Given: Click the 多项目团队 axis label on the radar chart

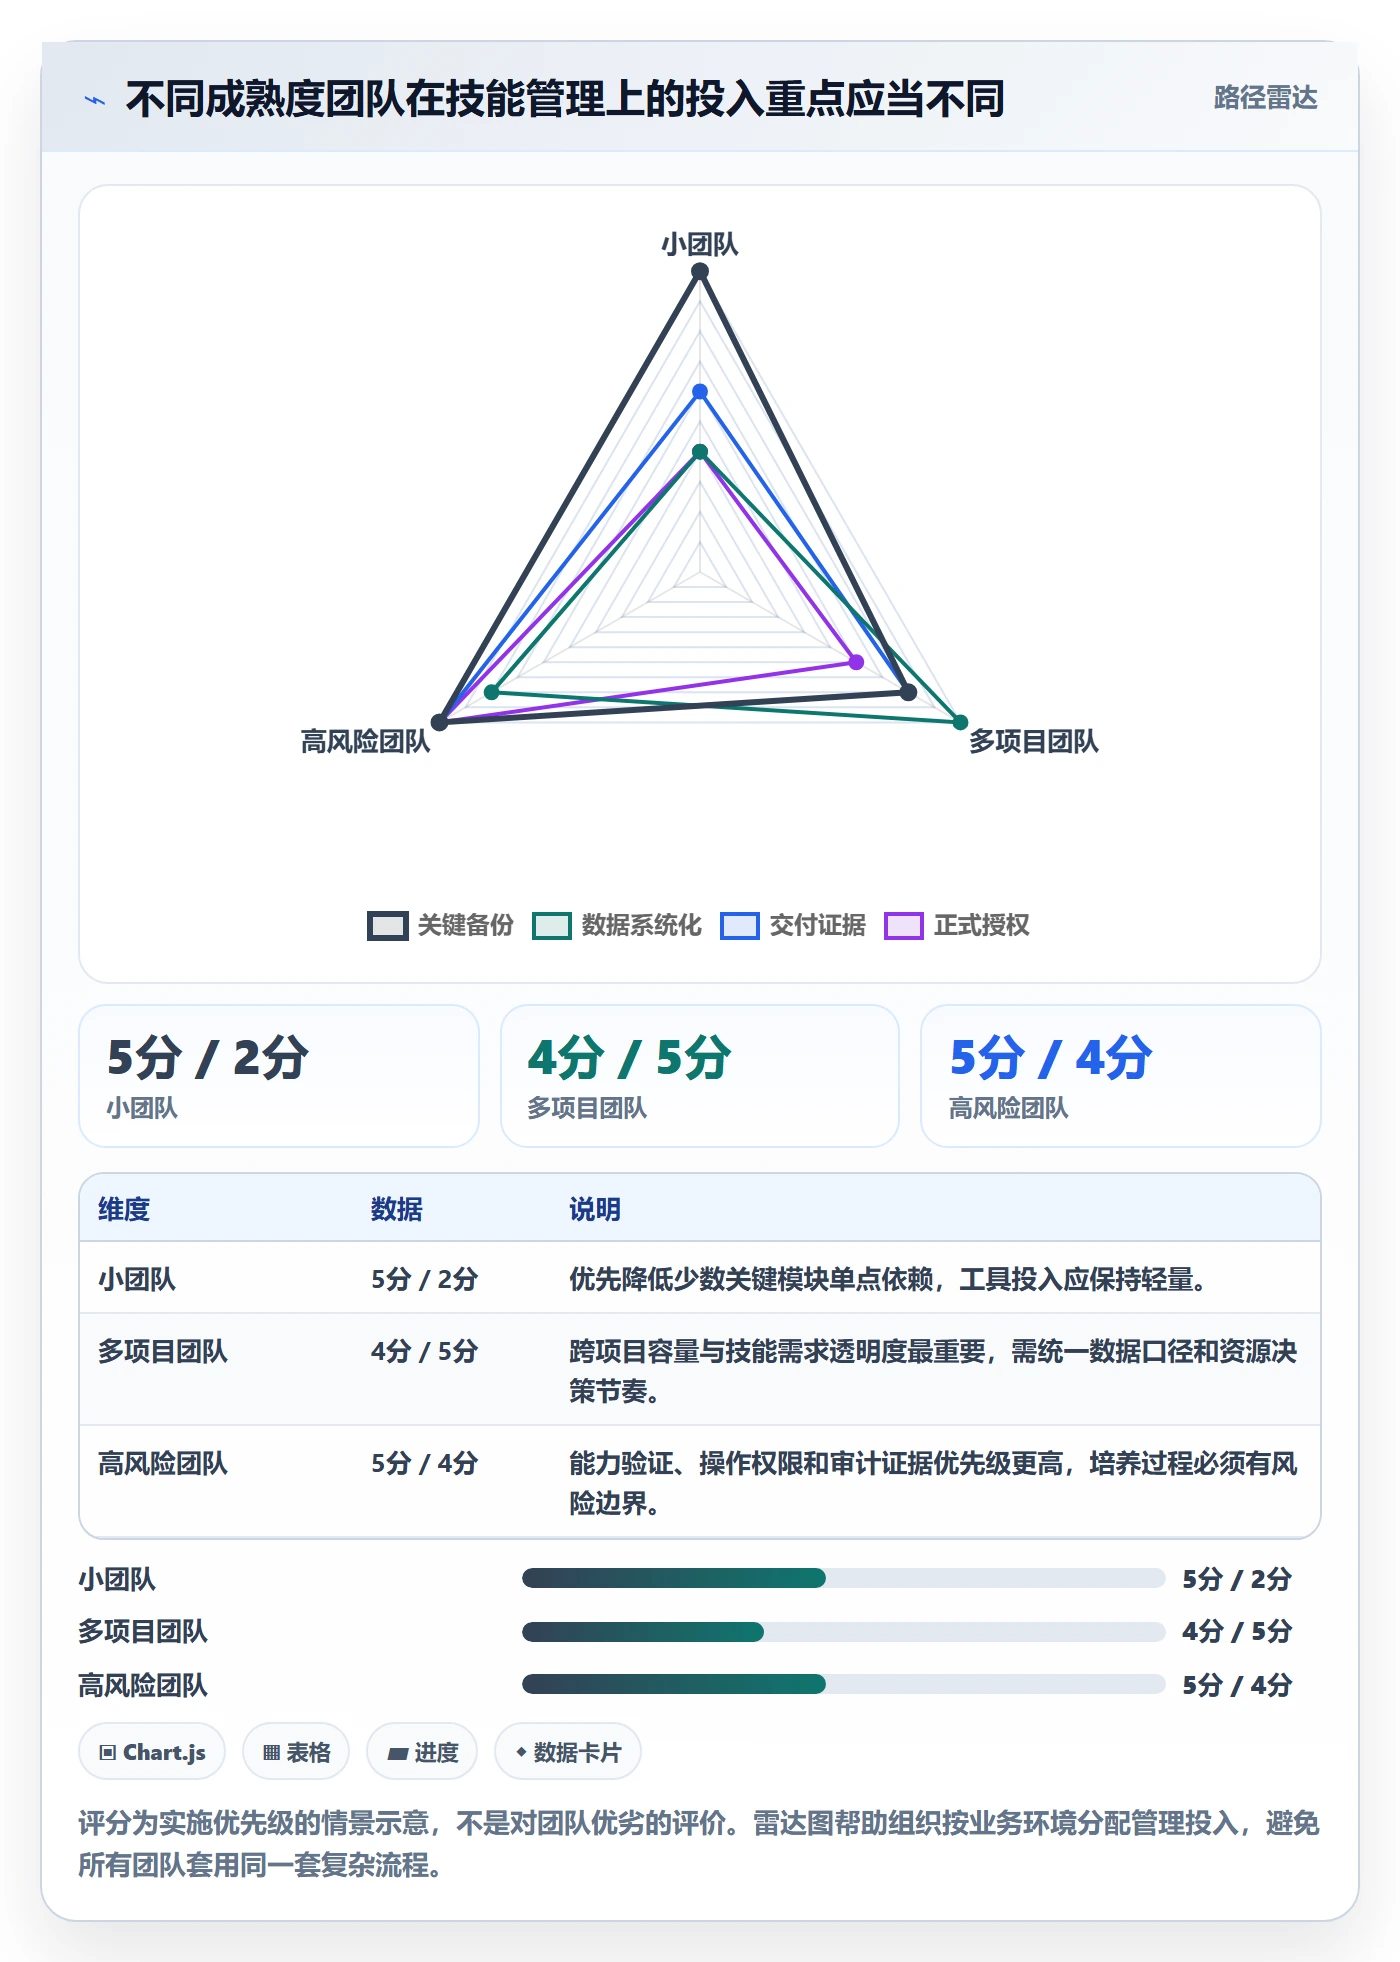Looking at the screenshot, I should click(x=1033, y=741).
